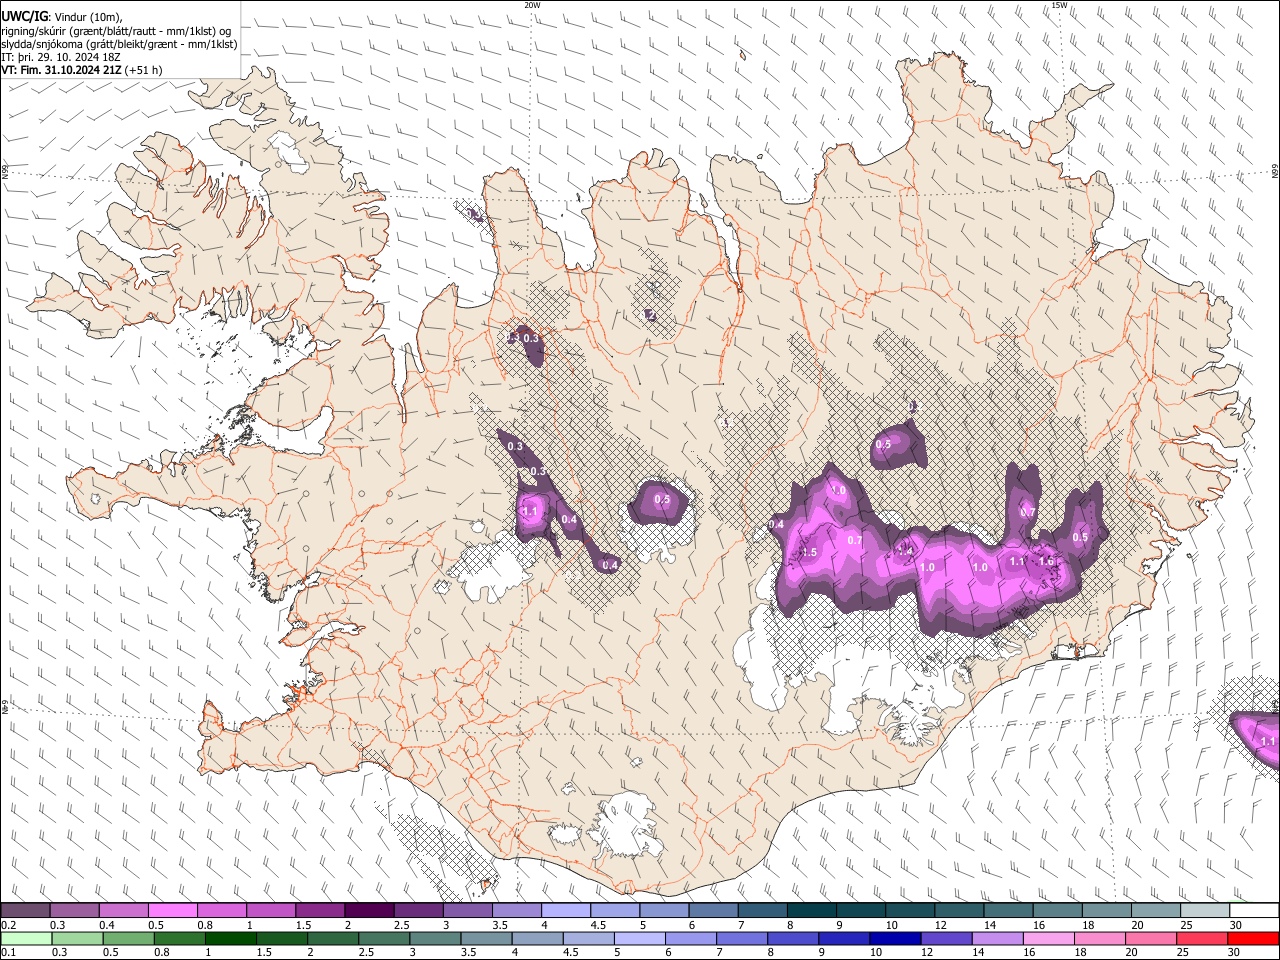Click the white swatch after upper legend 30

pos(1254,910)
